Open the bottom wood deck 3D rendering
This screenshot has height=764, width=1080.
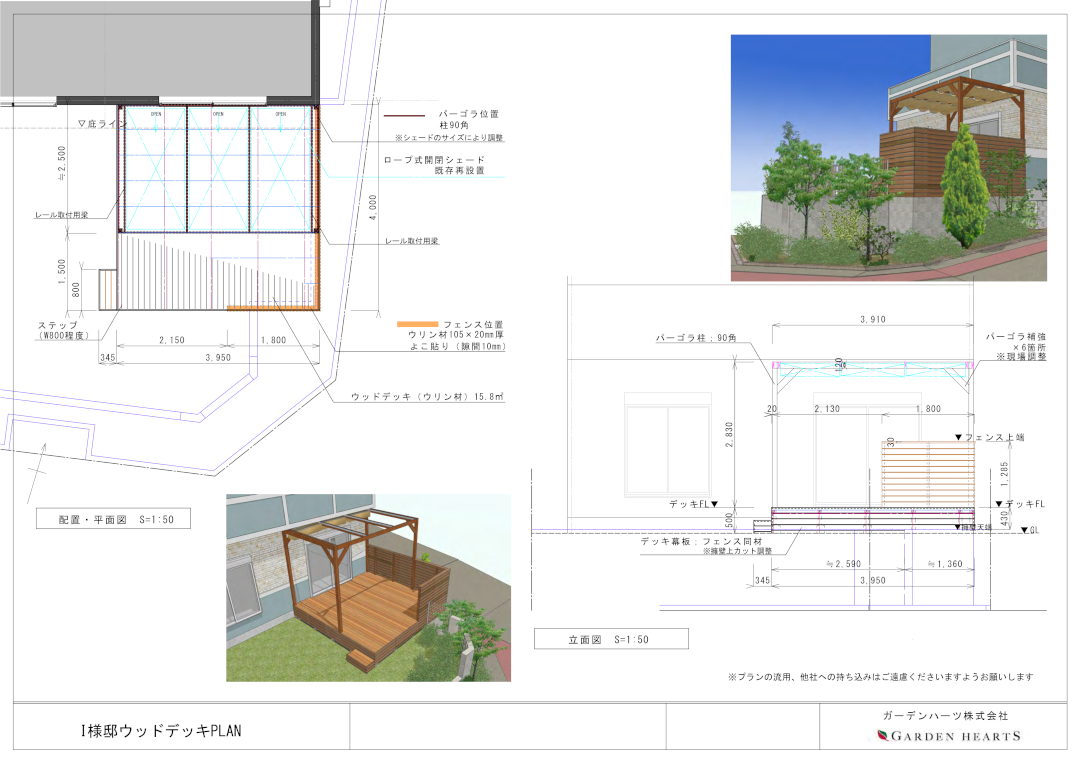pos(368,587)
